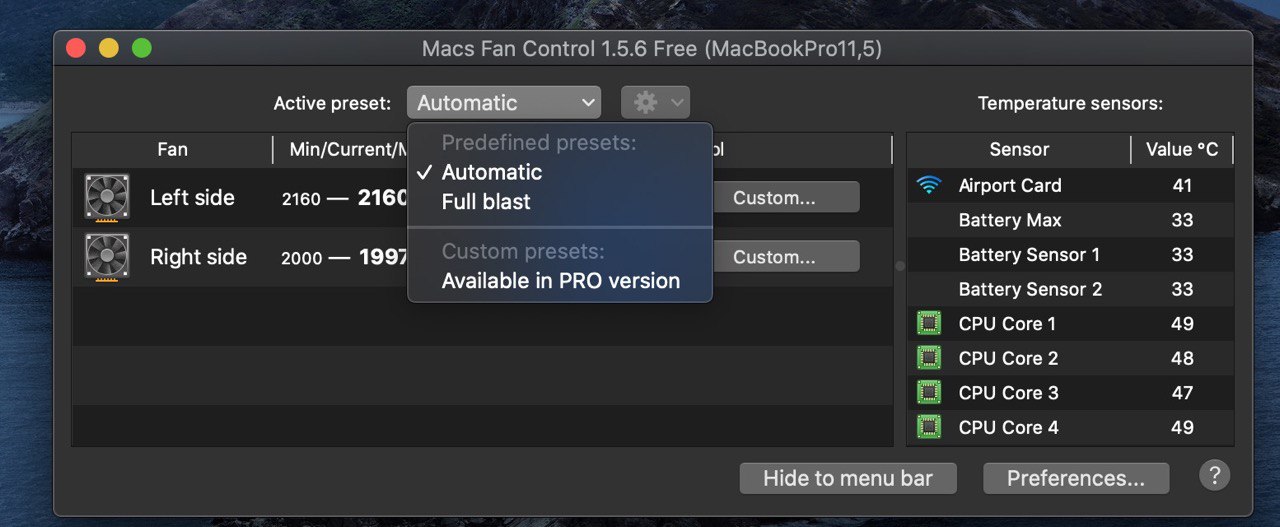
Task: Click the Airport Card Wi-Fi icon
Action: [x=930, y=185]
